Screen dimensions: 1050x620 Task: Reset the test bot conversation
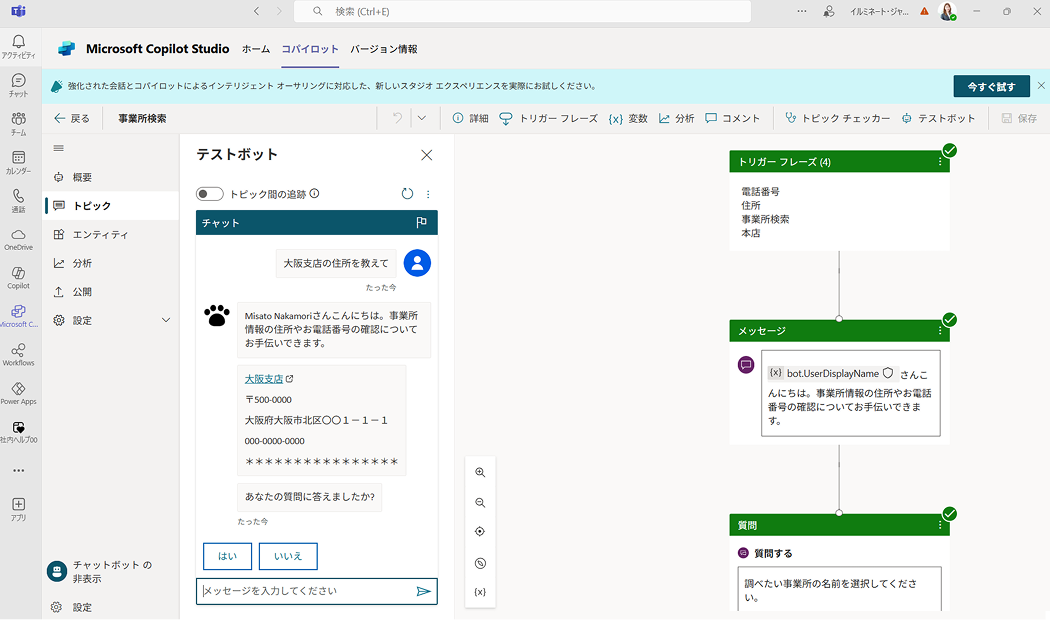[x=407, y=193]
